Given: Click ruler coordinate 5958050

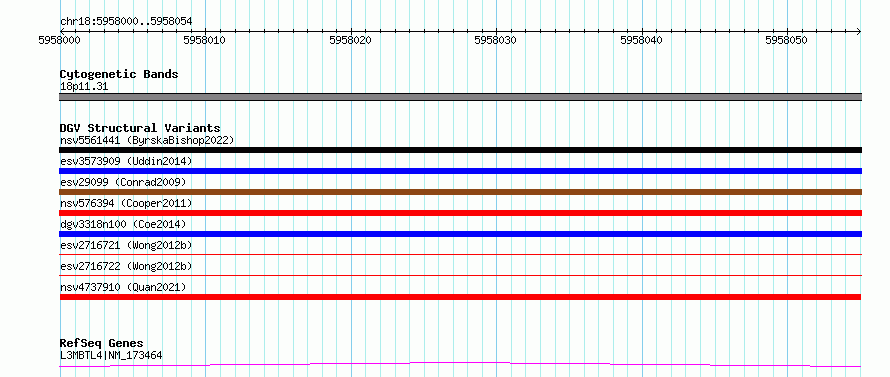Looking at the screenshot, I should click(786, 40).
